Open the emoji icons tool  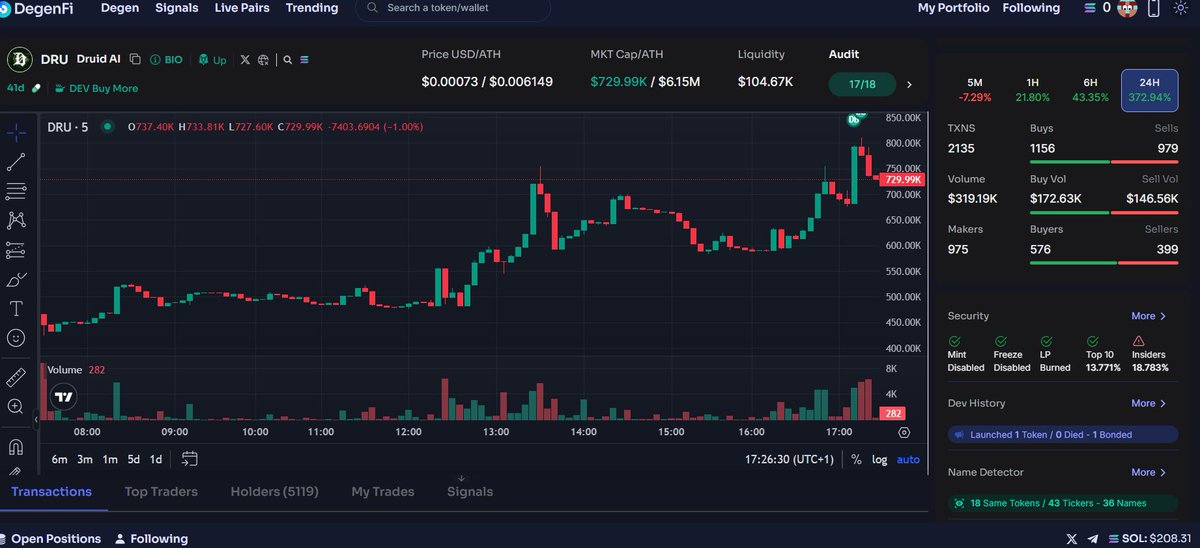[16, 338]
